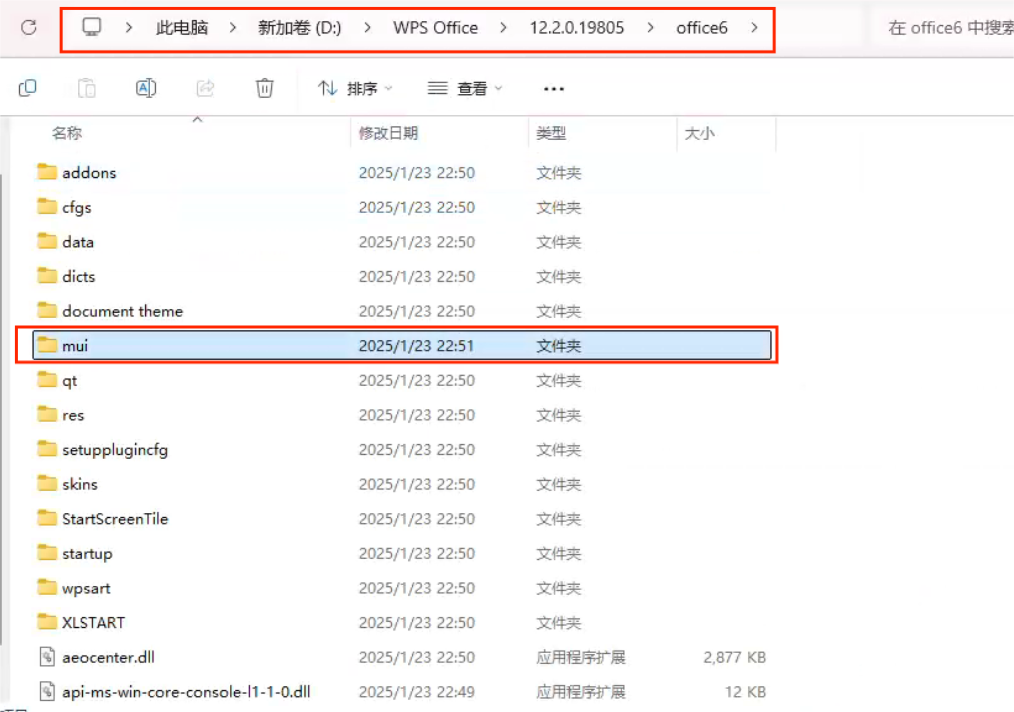Sort by 名称 column header
This screenshot has height=712, width=1014.
point(67,133)
